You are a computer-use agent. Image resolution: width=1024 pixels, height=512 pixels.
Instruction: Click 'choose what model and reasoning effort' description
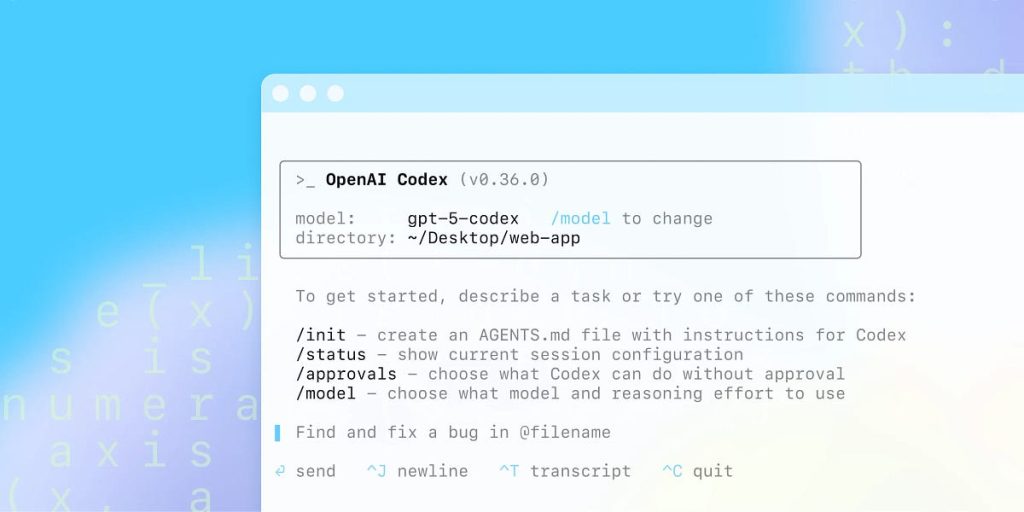[616, 394]
